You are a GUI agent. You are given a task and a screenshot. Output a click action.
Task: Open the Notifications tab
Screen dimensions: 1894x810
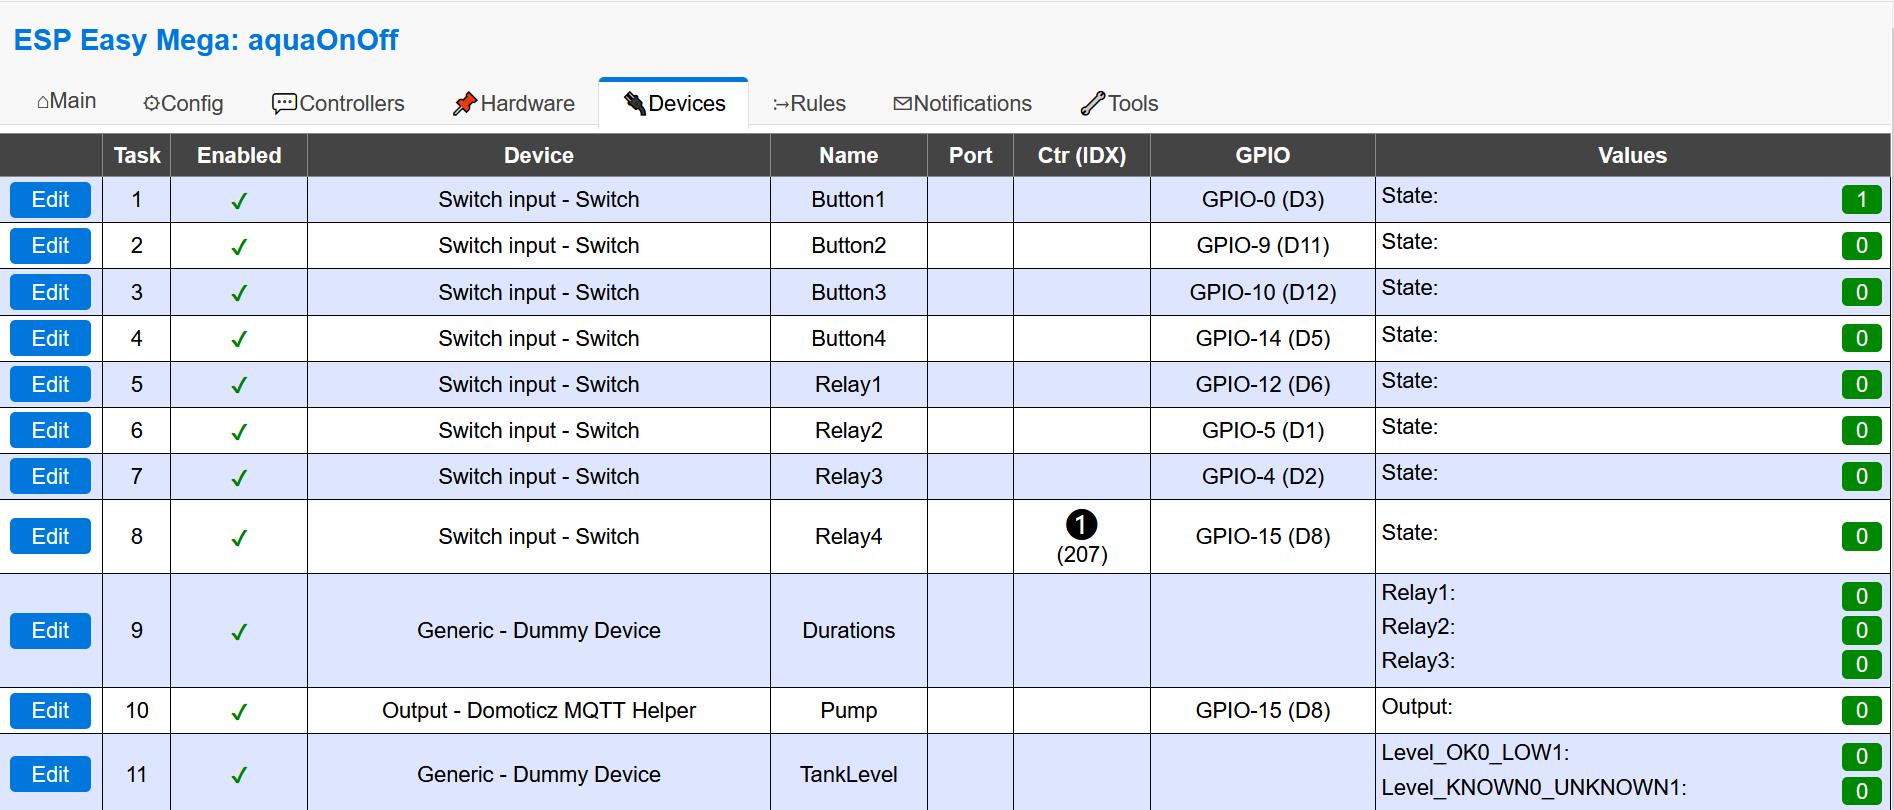[962, 104]
